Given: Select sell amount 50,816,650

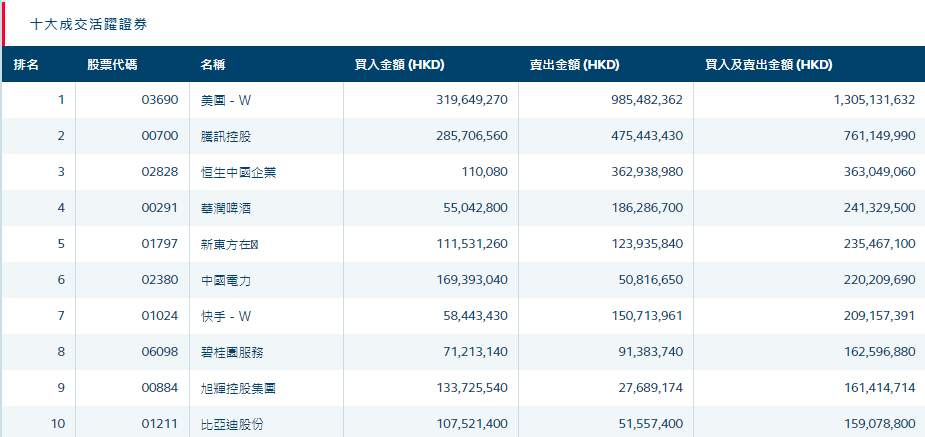Looking at the screenshot, I should (650, 280).
